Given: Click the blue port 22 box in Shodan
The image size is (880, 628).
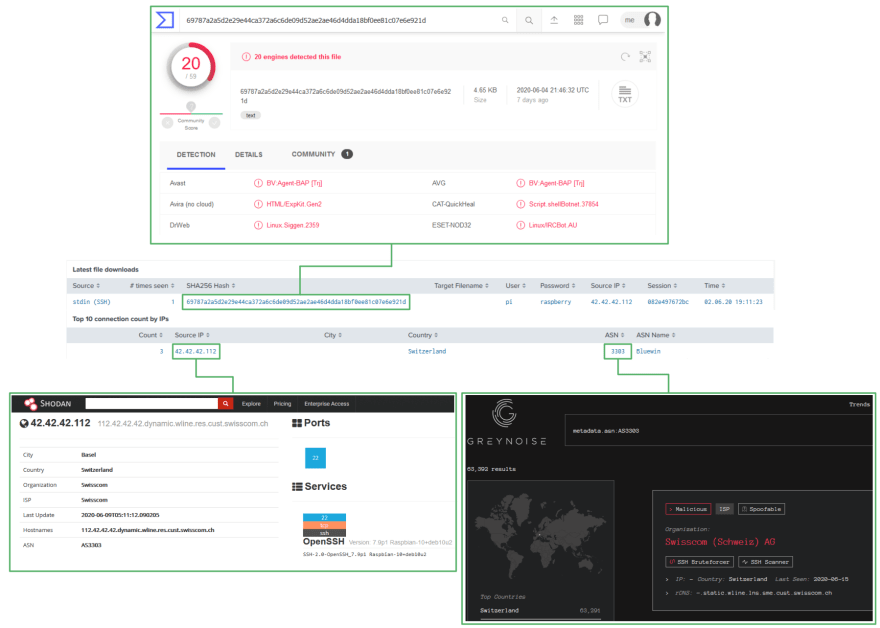Looking at the screenshot, I should (315, 458).
